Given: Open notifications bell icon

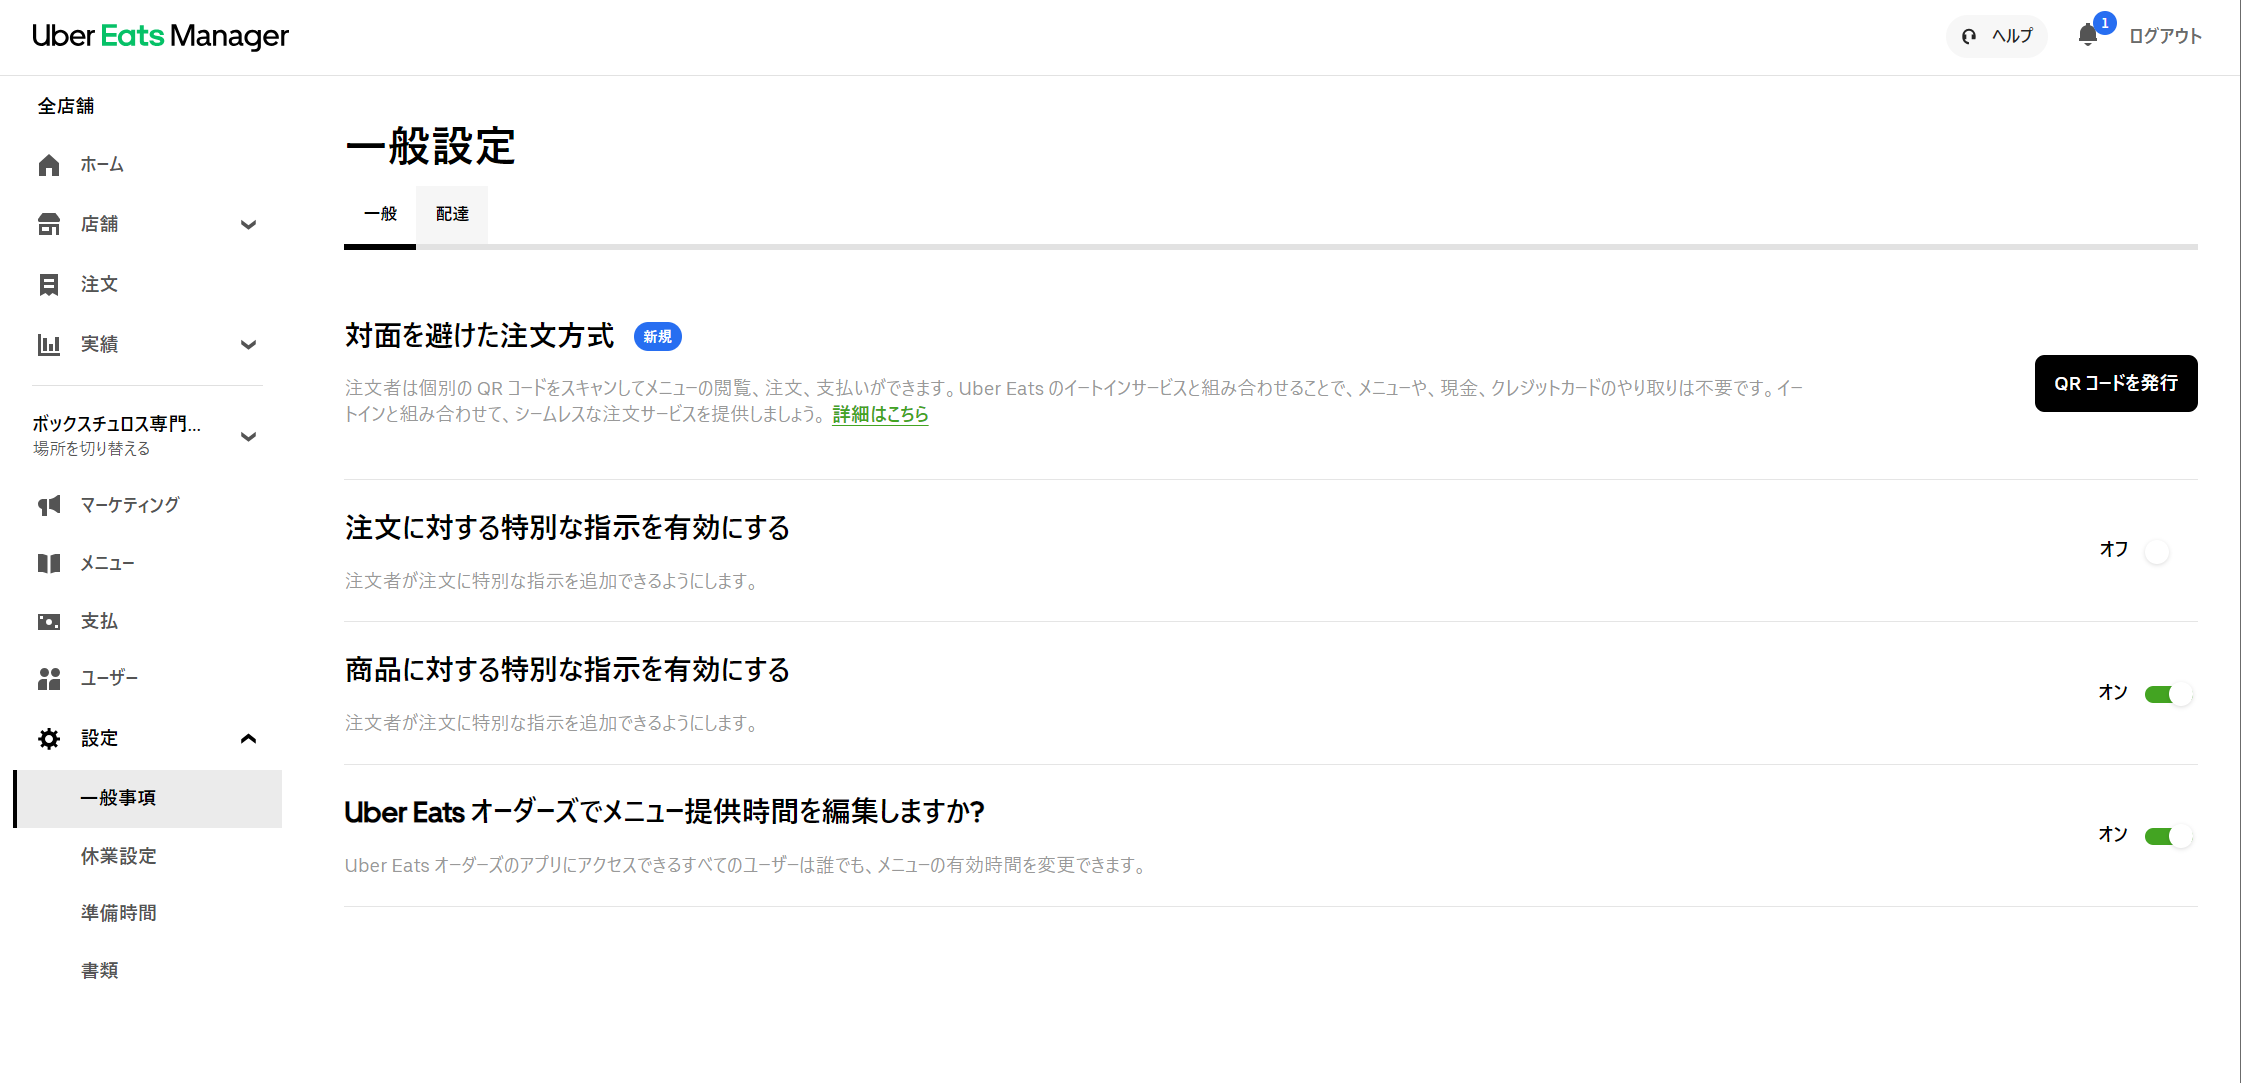Looking at the screenshot, I should click(2087, 36).
